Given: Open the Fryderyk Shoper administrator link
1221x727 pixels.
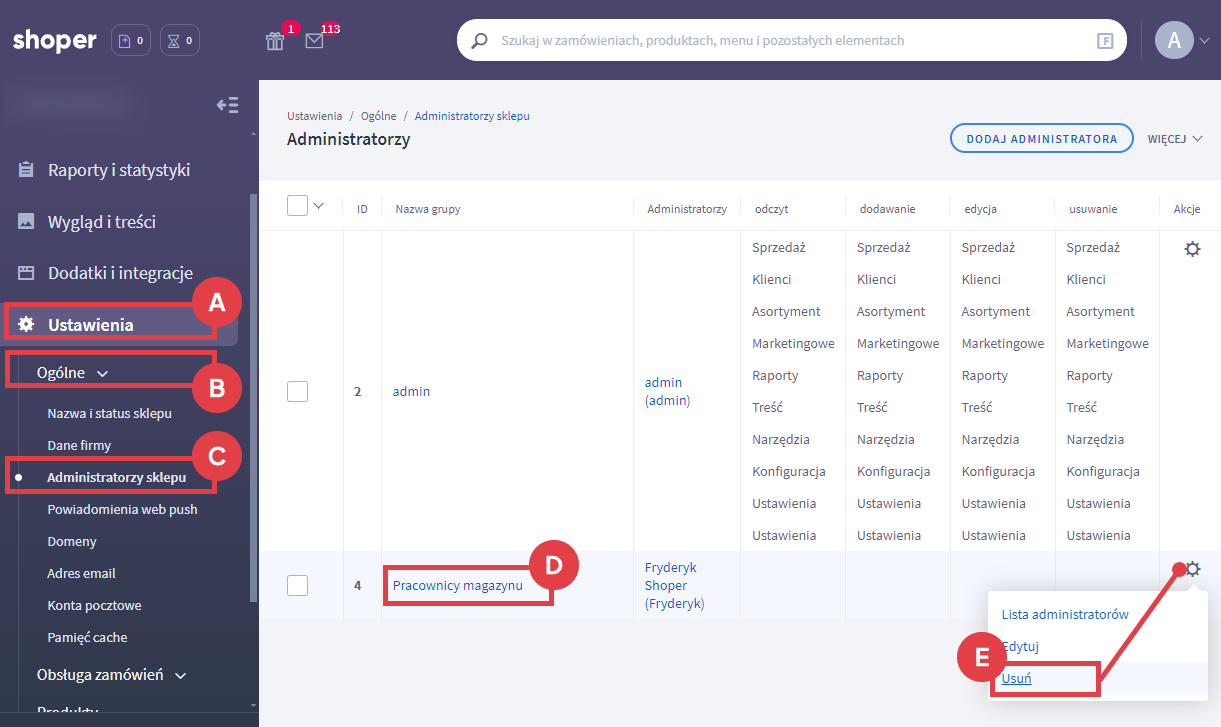Looking at the screenshot, I should coord(675,585).
